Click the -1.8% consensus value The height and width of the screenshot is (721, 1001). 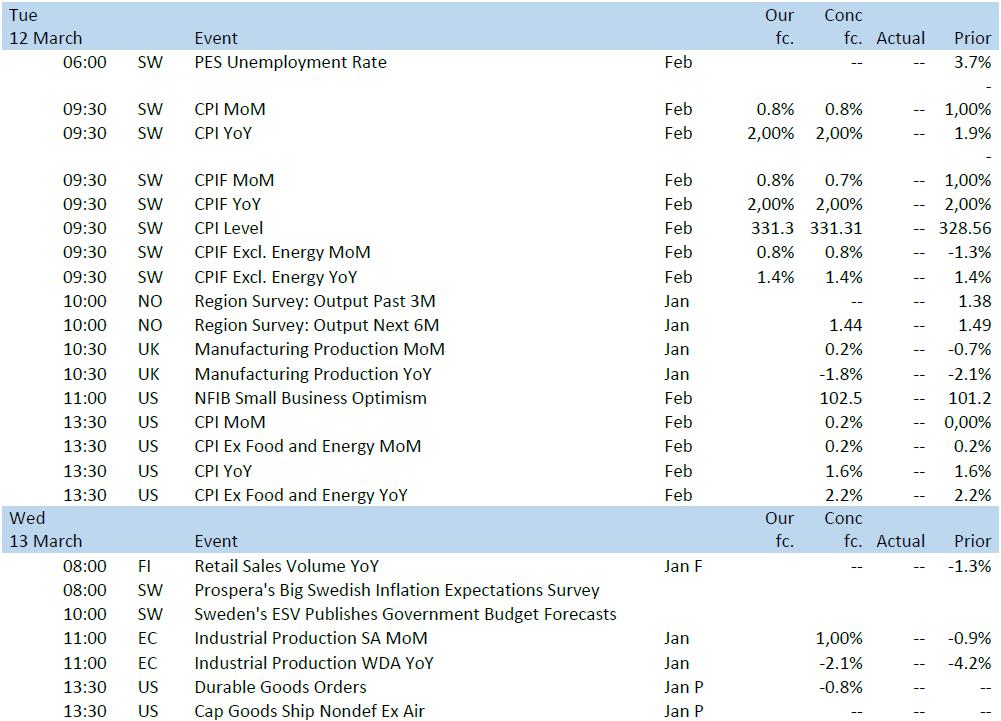tap(841, 374)
